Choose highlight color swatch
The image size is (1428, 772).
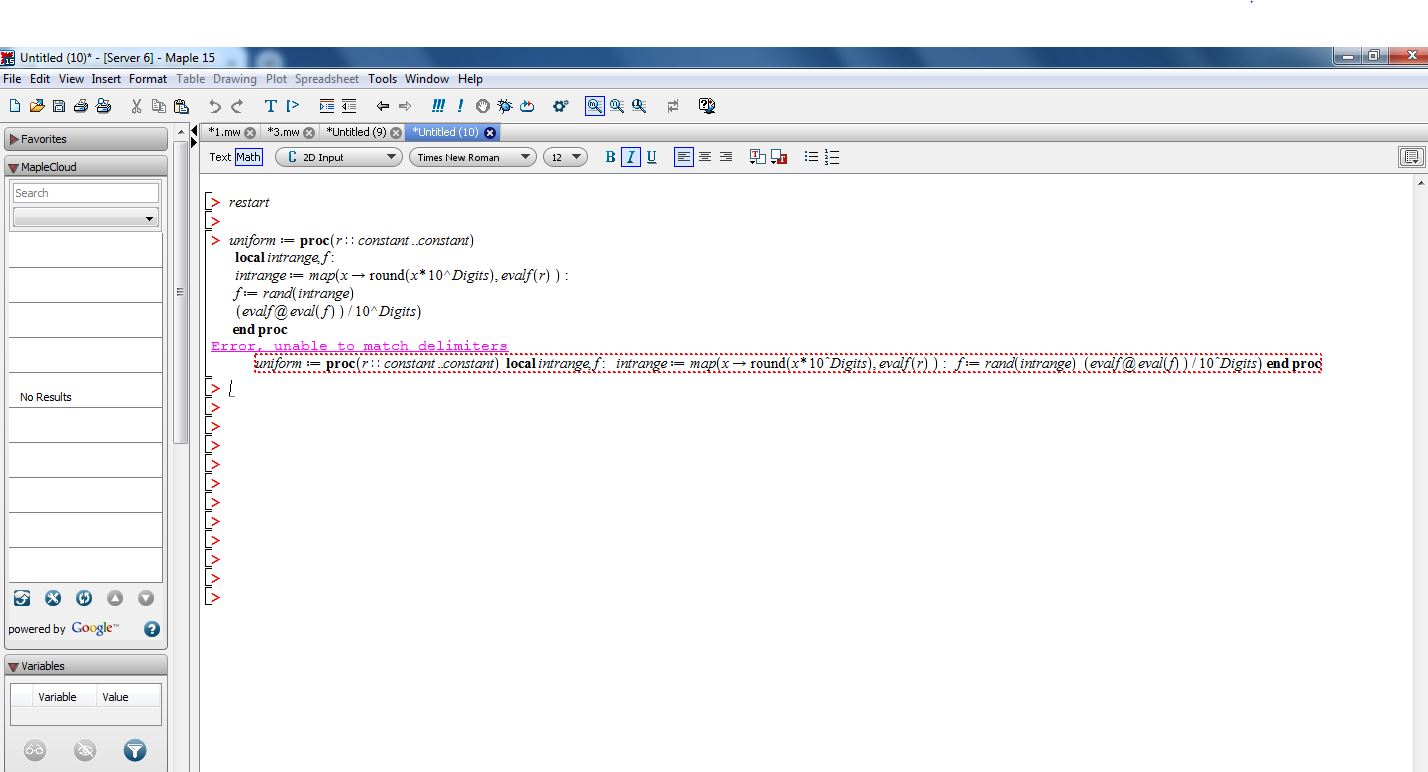tap(779, 157)
